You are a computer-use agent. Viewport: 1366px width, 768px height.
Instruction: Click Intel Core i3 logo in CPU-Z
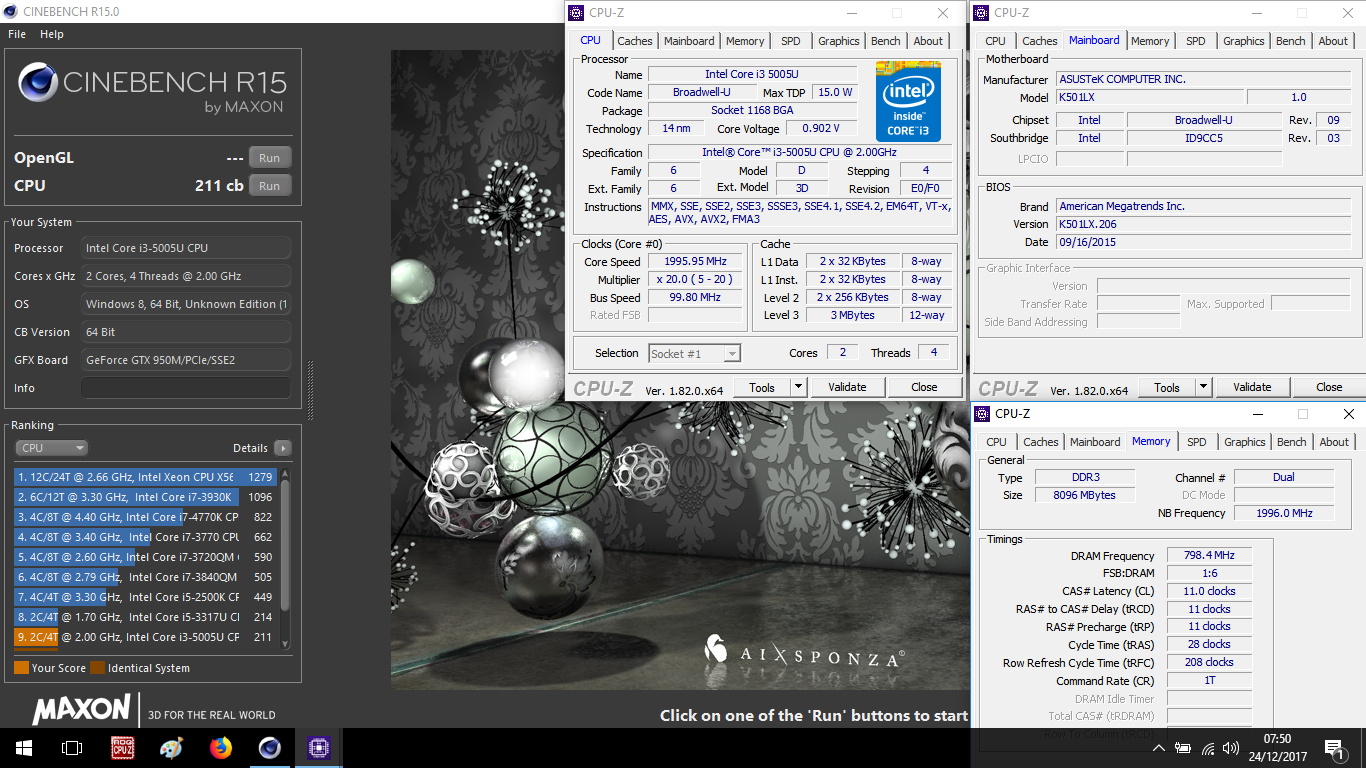click(909, 101)
